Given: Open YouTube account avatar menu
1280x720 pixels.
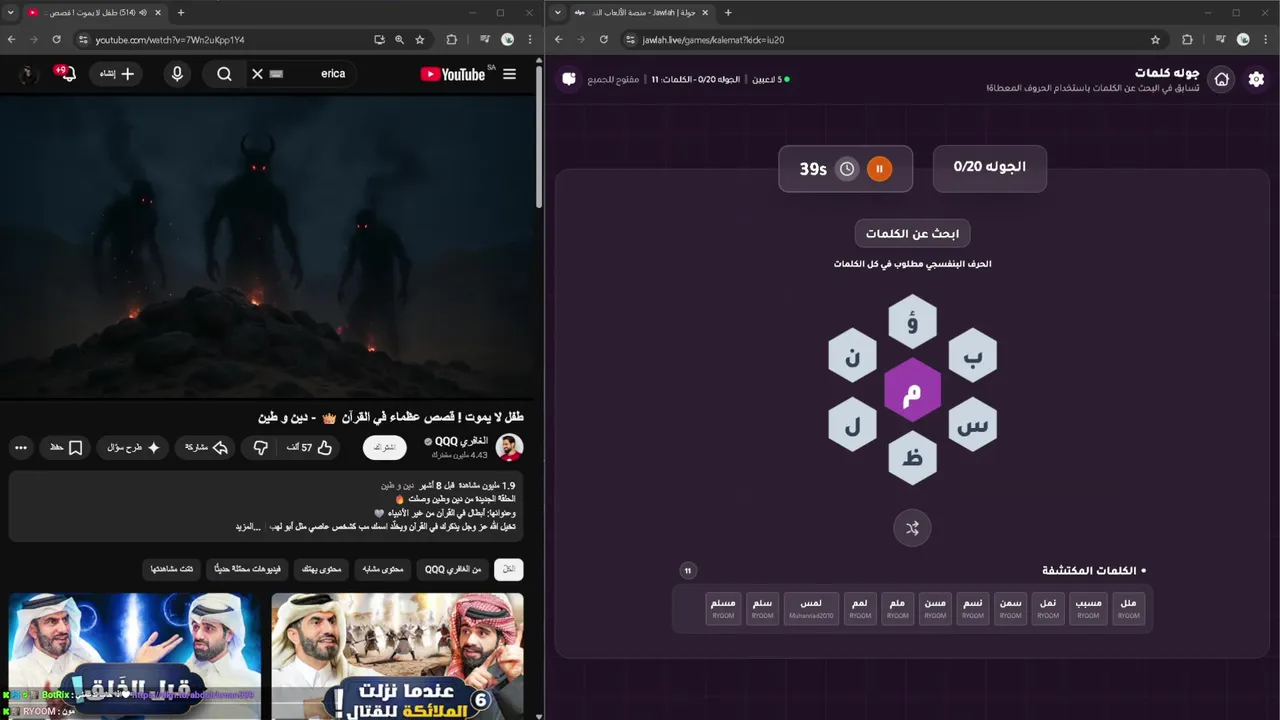Looking at the screenshot, I should (27, 74).
